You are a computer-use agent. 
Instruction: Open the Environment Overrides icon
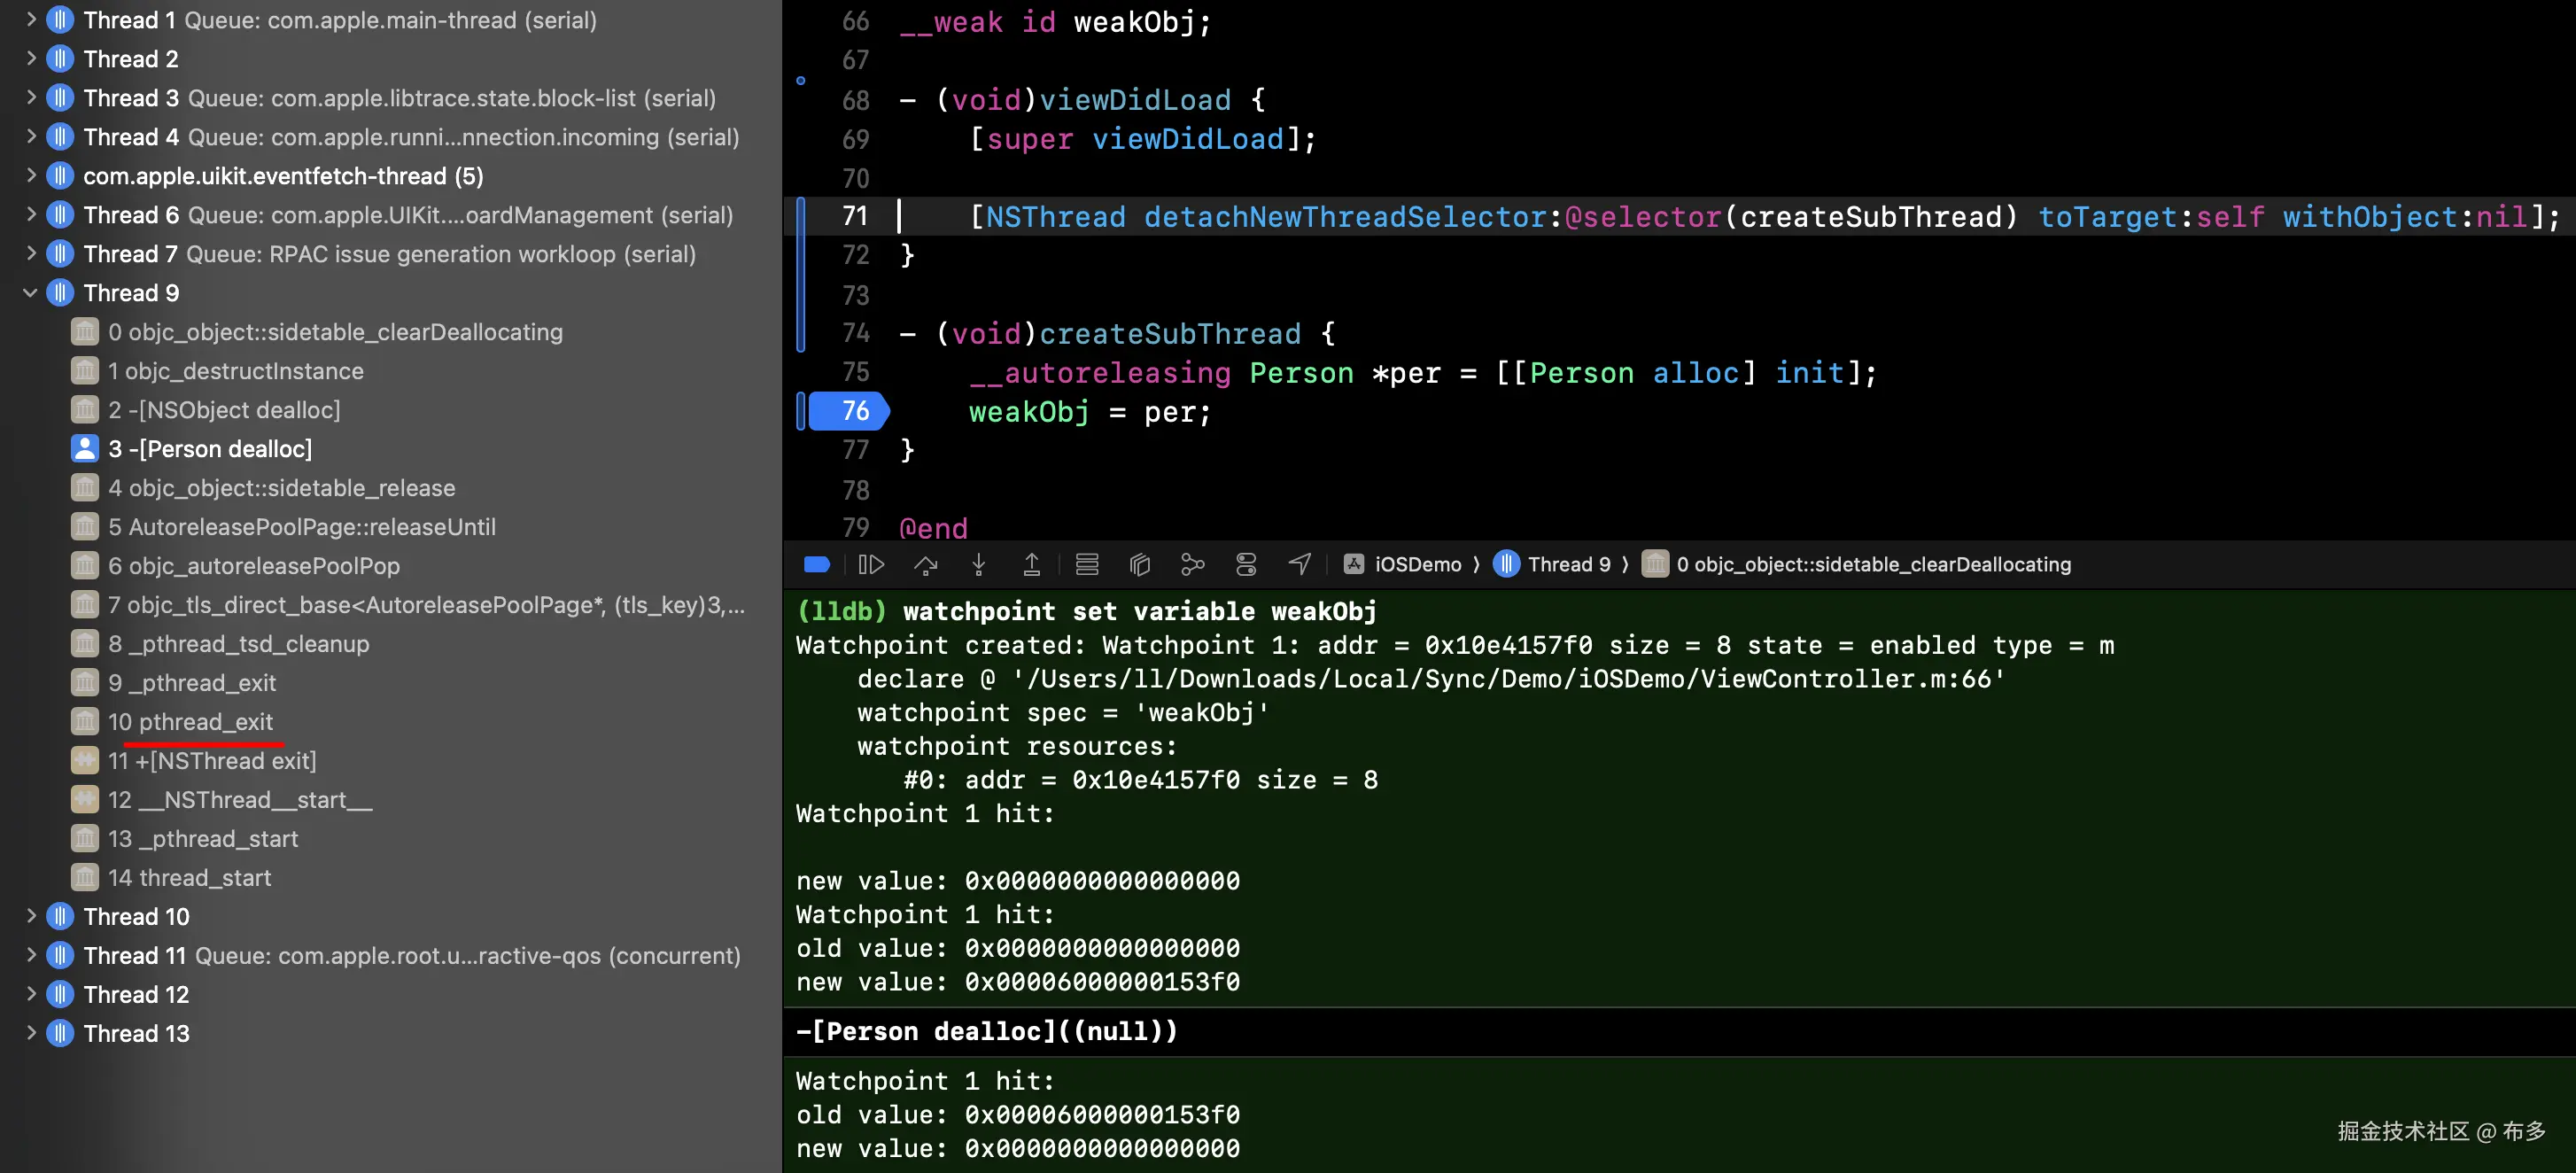coord(1246,564)
